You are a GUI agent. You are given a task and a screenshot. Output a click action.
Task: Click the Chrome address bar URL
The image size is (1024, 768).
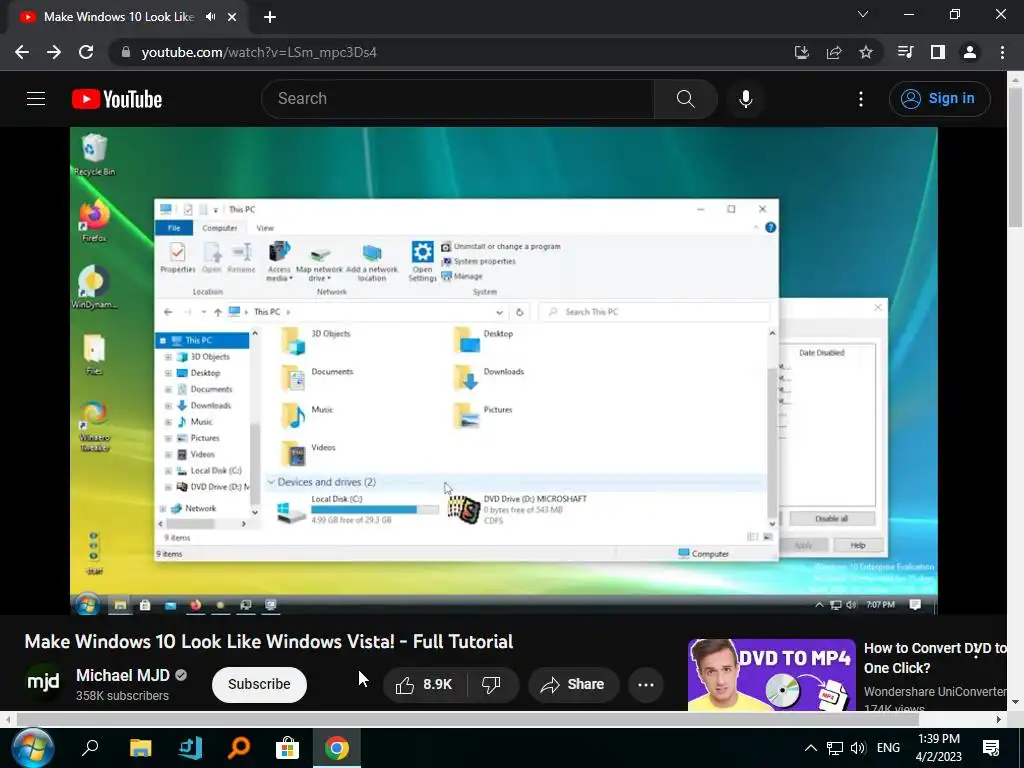point(259,52)
